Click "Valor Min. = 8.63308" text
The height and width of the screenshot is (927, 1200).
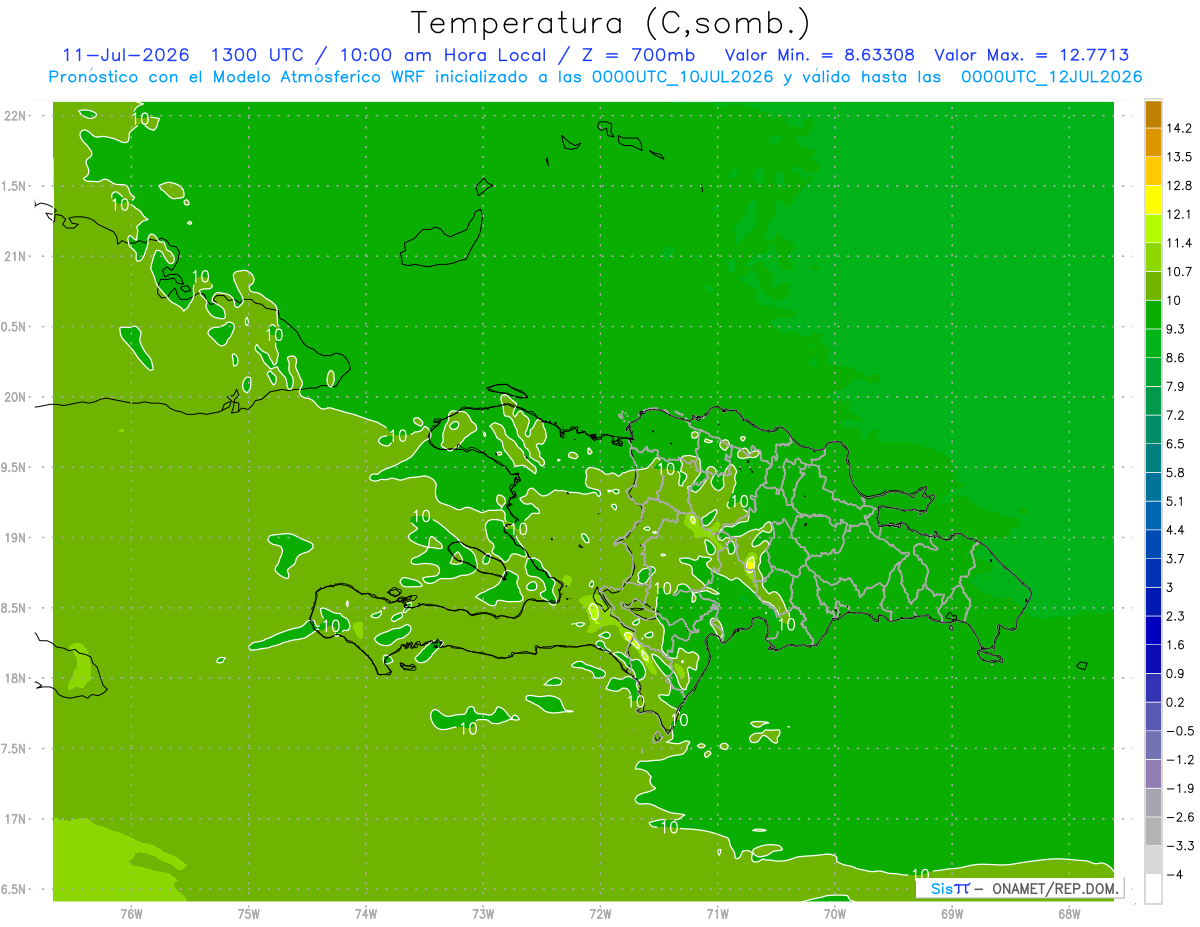819,55
